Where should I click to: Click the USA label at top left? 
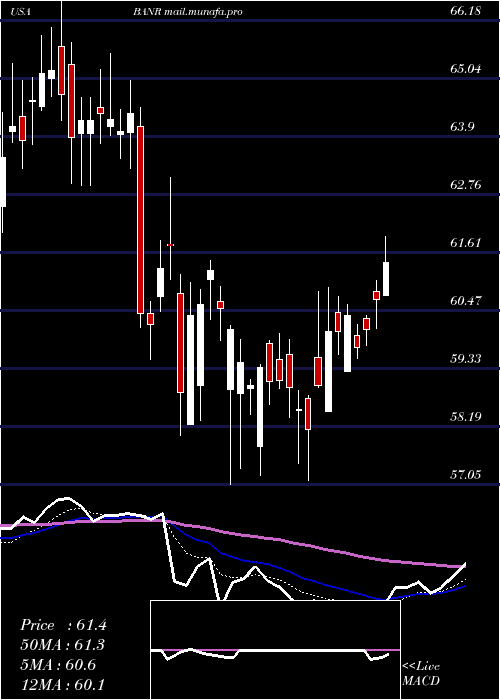pyautogui.click(x=21, y=12)
